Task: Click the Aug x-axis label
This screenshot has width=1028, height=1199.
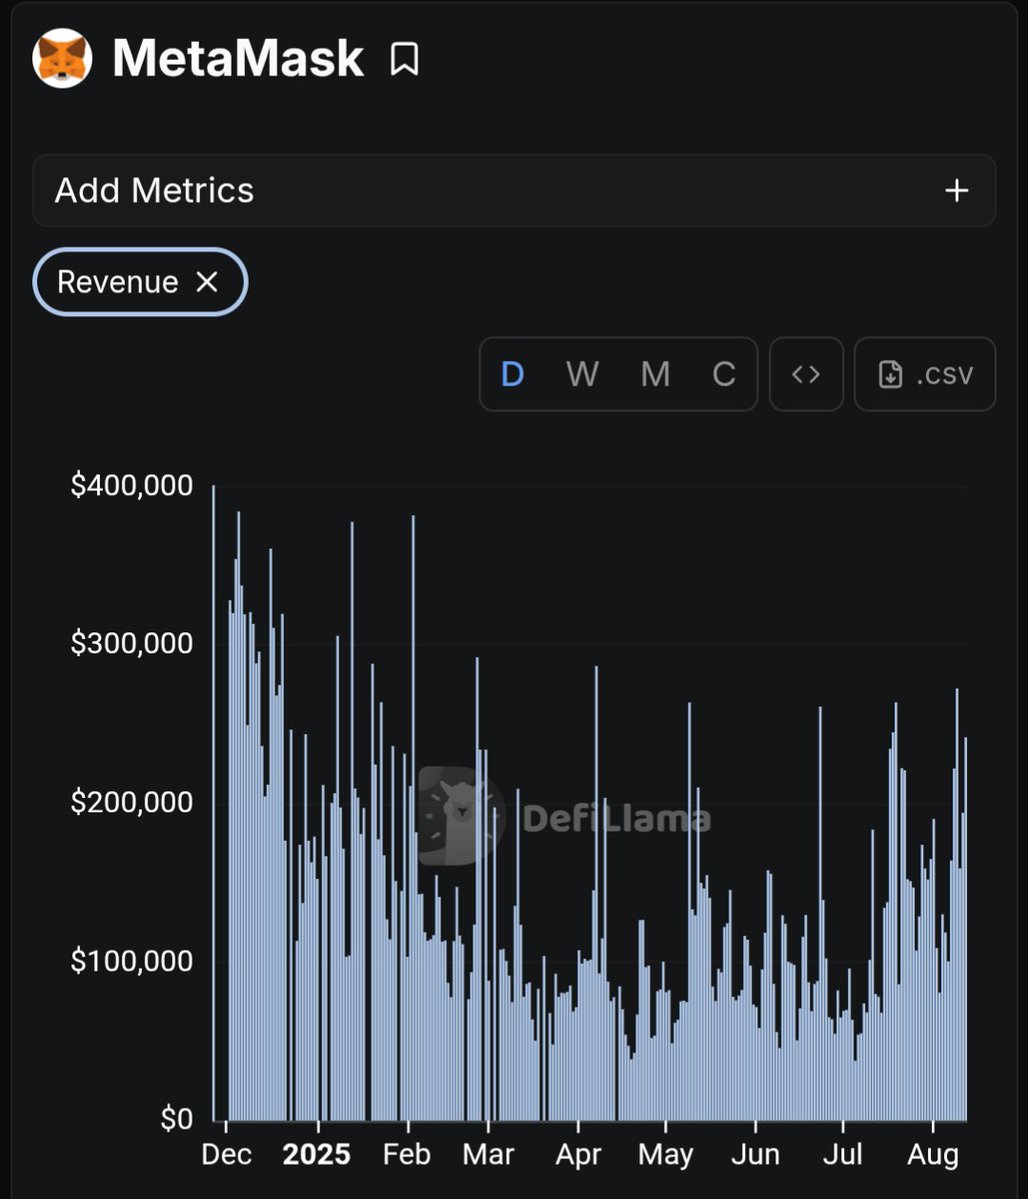Action: point(932,1155)
